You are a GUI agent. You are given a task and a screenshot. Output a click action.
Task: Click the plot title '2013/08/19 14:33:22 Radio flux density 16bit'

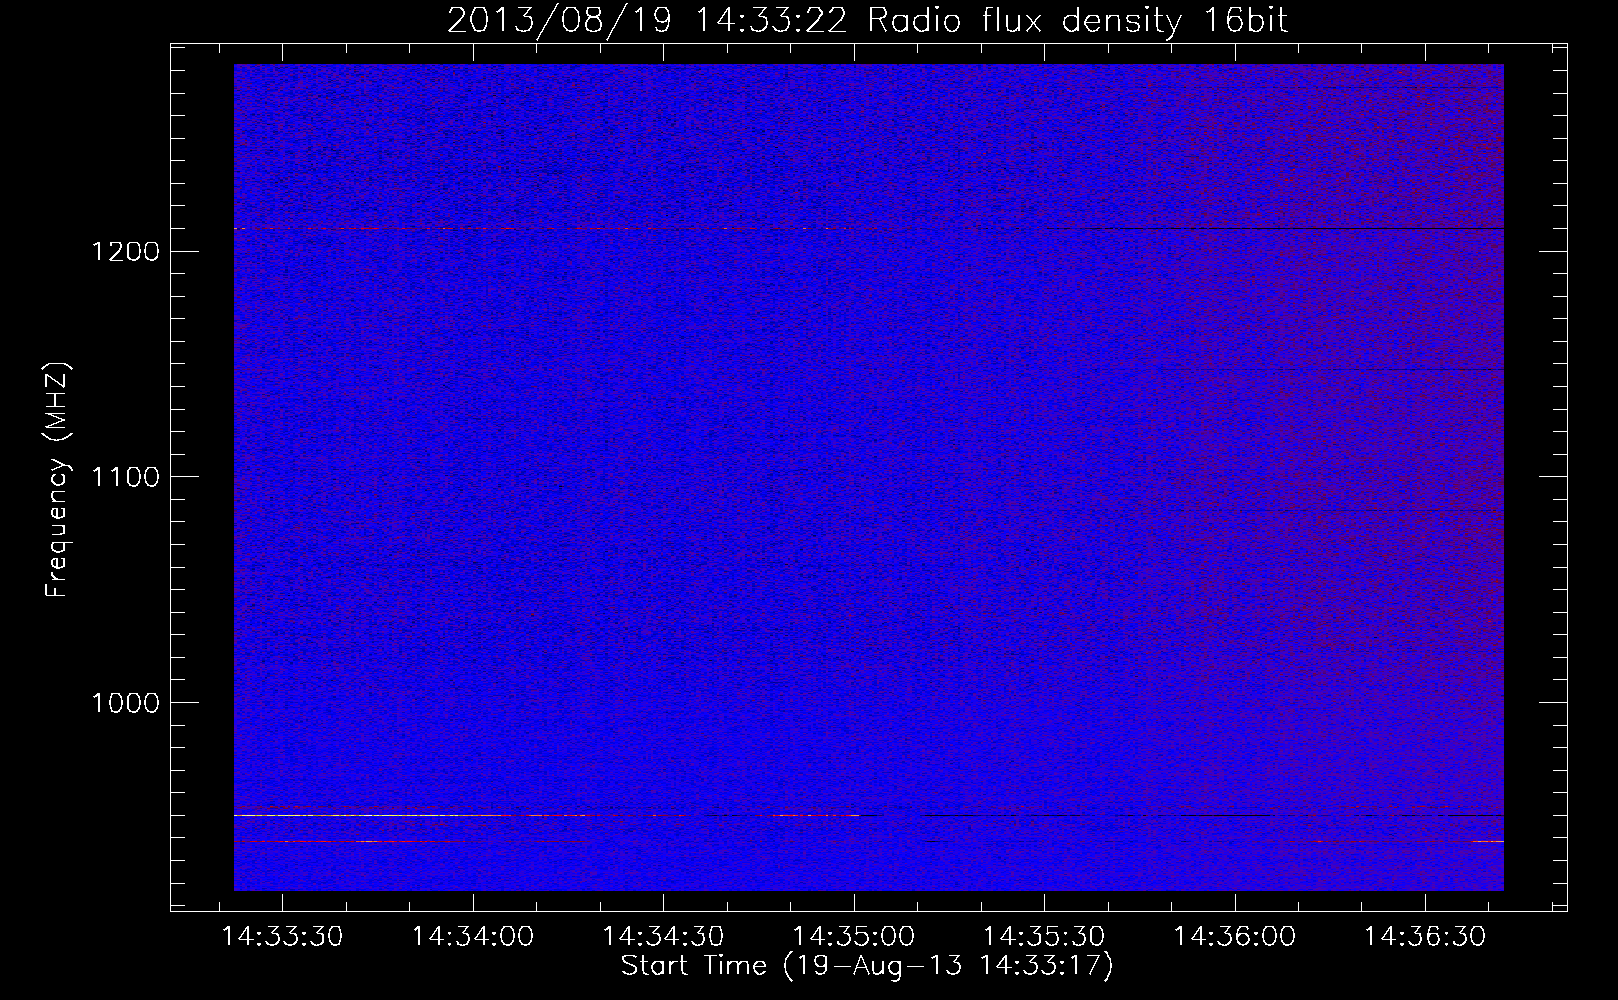(867, 20)
